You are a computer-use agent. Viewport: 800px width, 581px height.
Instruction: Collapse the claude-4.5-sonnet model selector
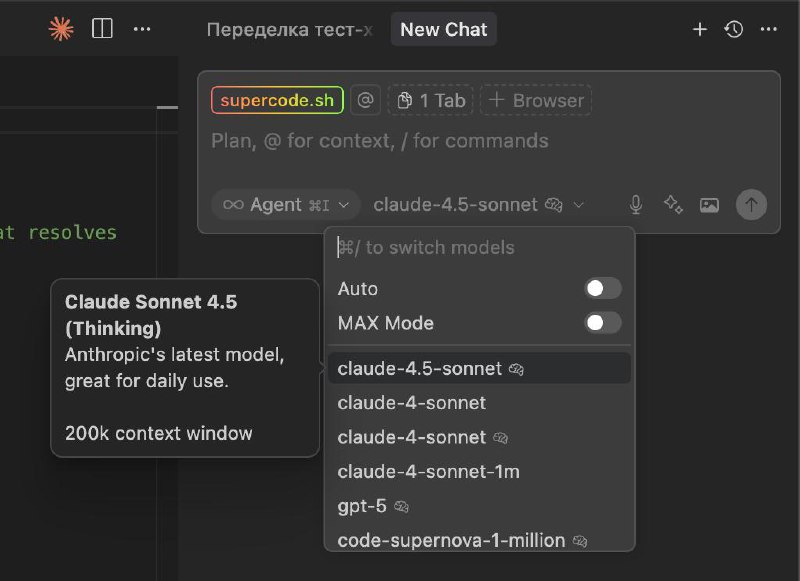coord(478,205)
